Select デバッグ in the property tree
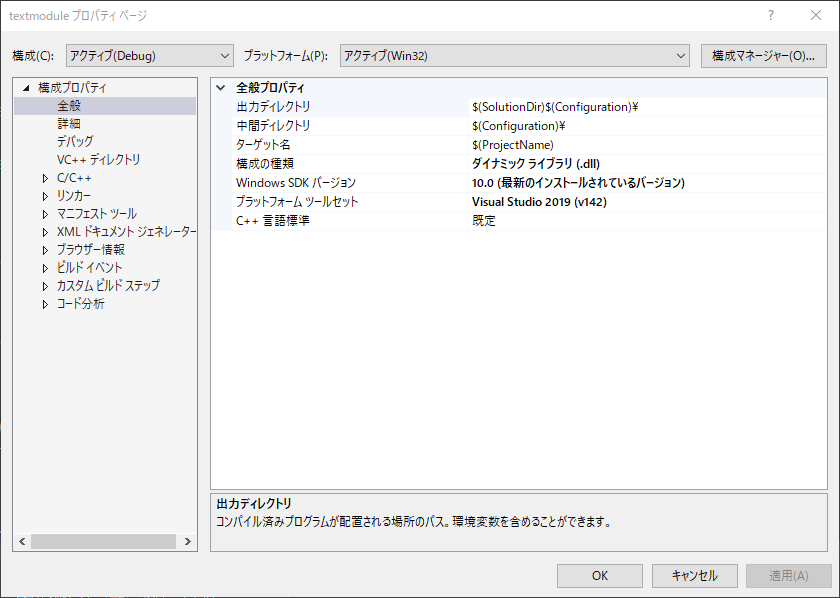The height and width of the screenshot is (598, 840). click(75, 141)
